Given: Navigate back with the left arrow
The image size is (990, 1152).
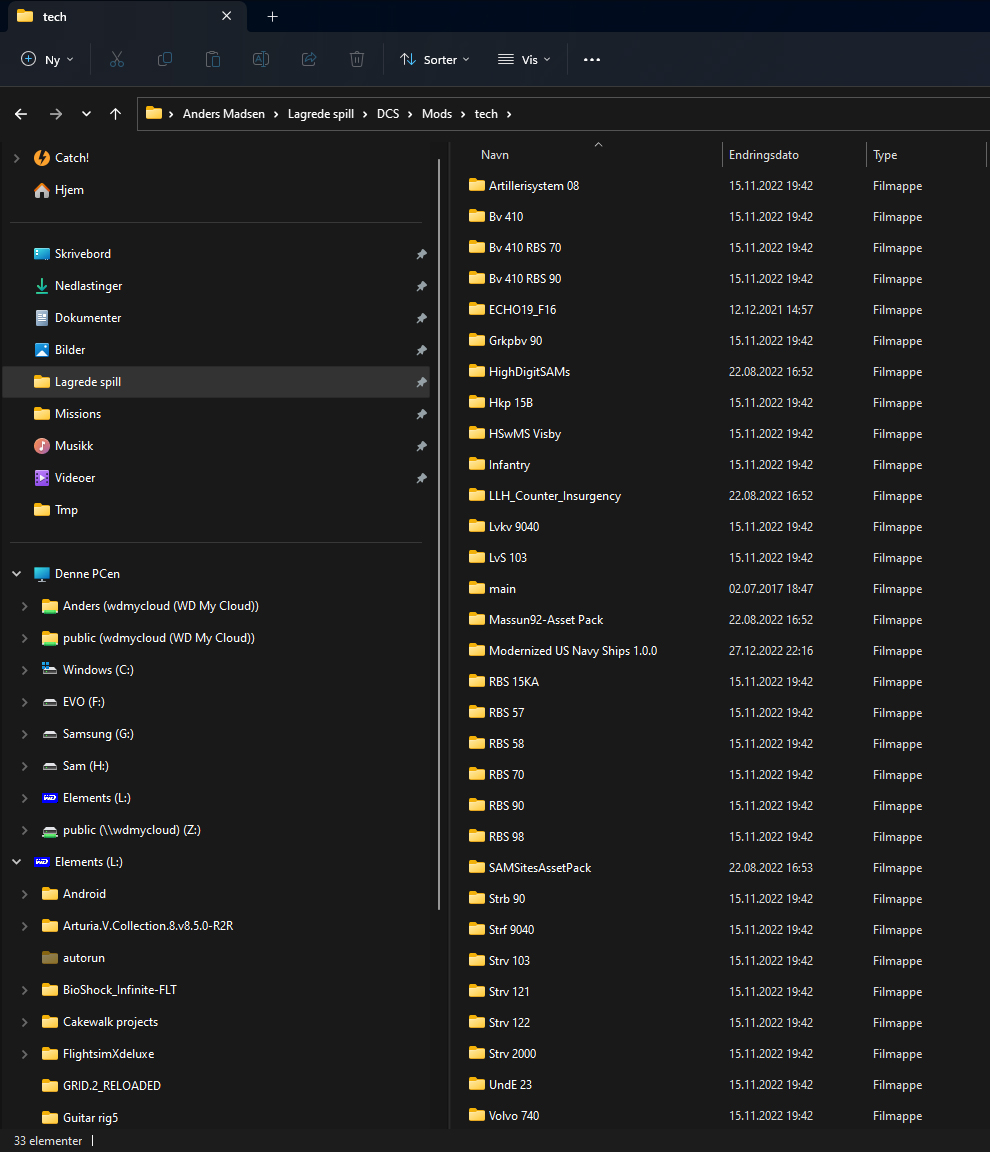Looking at the screenshot, I should pyautogui.click(x=21, y=114).
